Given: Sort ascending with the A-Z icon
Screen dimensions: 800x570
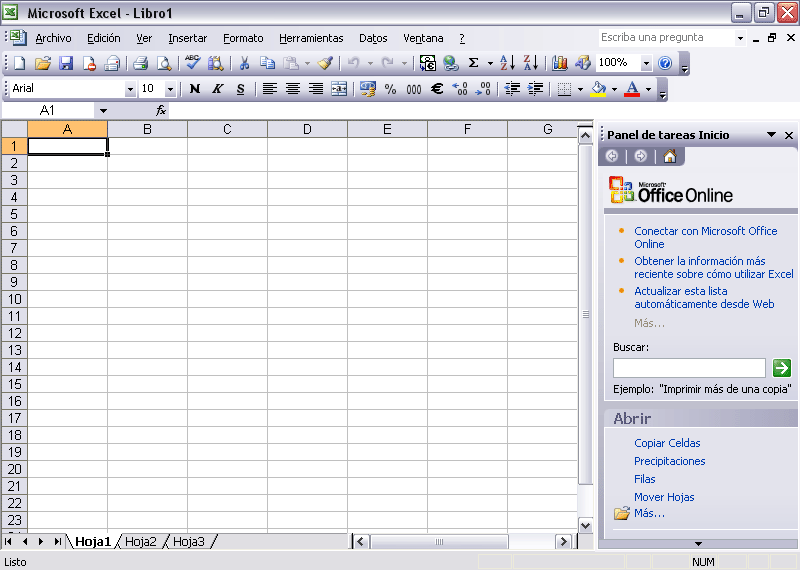Looking at the screenshot, I should point(507,63).
